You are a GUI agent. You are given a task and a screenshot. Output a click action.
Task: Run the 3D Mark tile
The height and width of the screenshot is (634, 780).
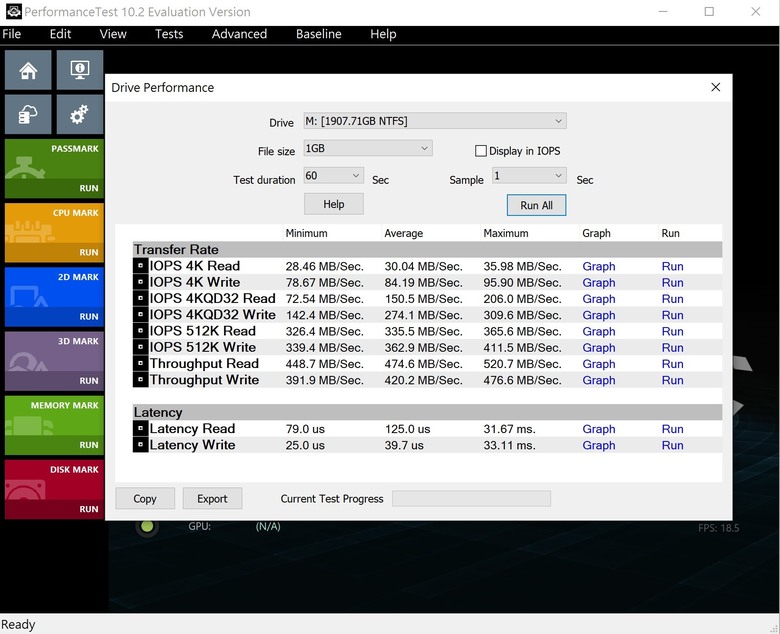pos(54,361)
